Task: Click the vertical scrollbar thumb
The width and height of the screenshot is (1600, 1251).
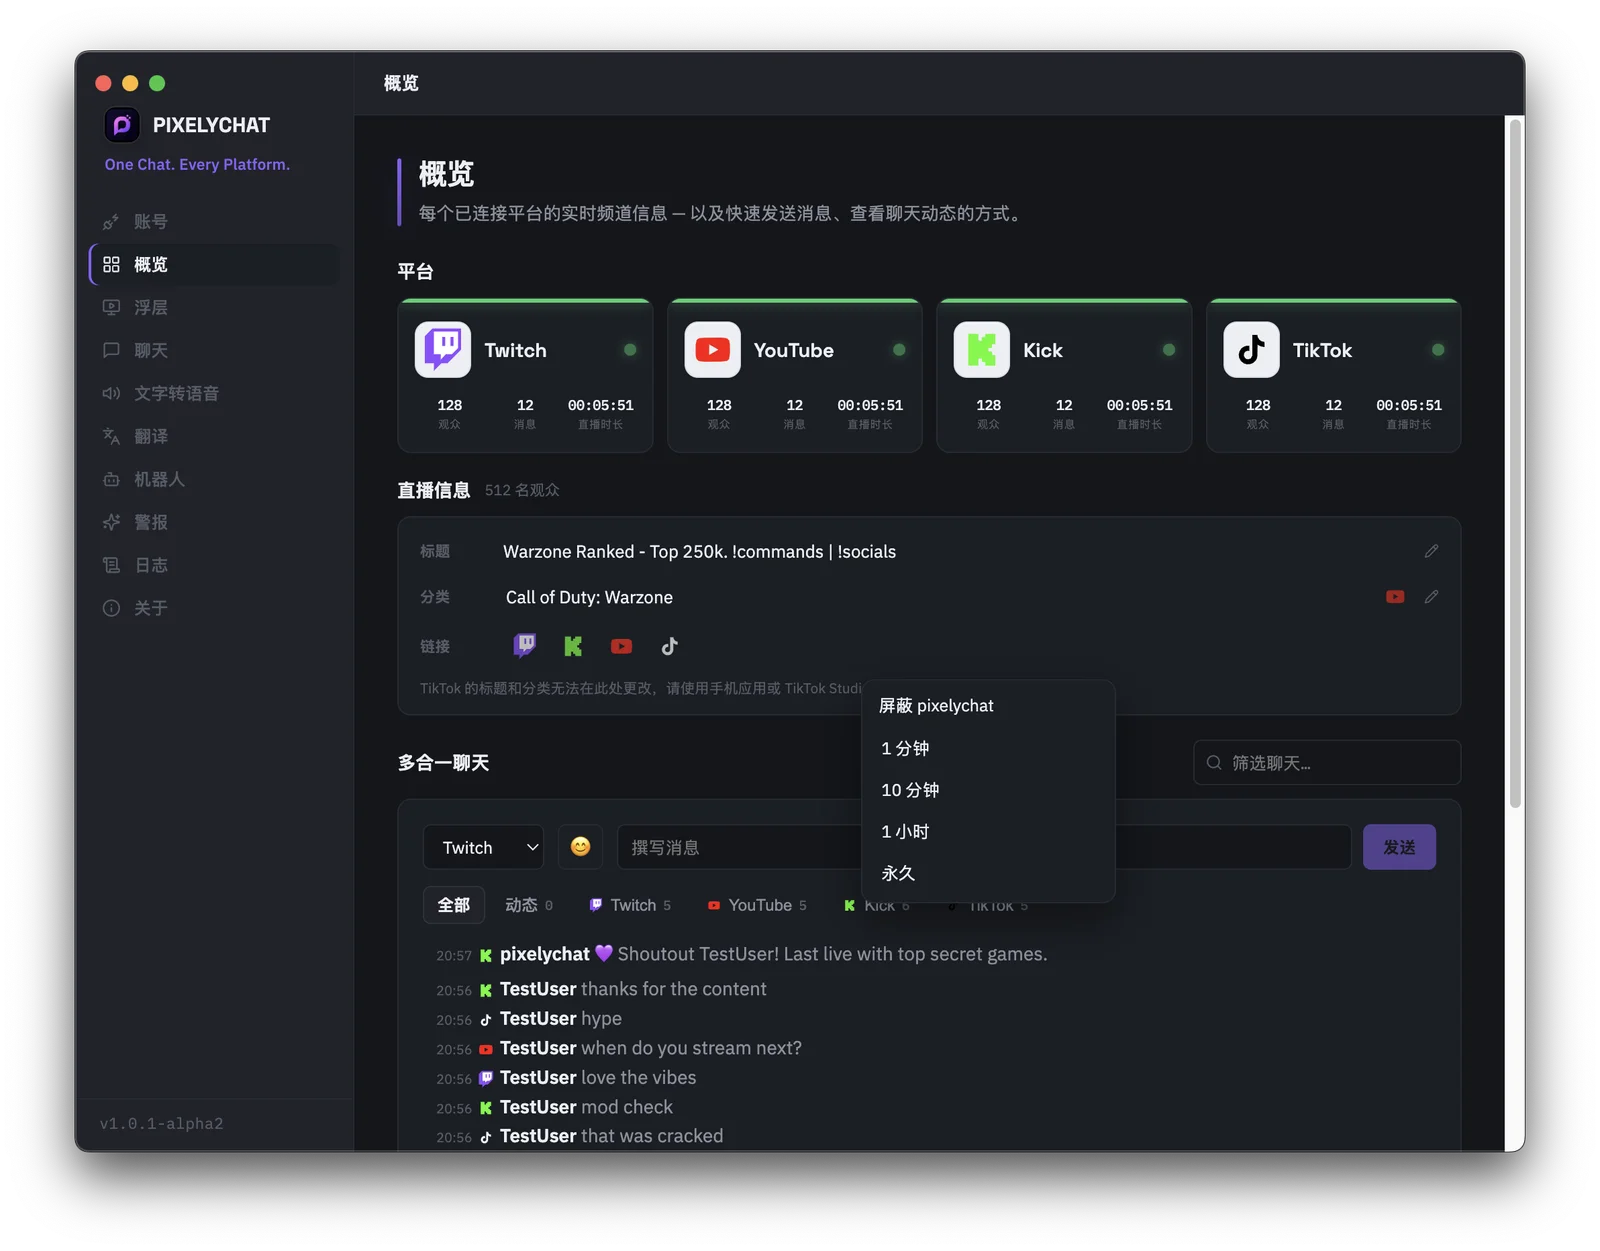Action: (1516, 463)
